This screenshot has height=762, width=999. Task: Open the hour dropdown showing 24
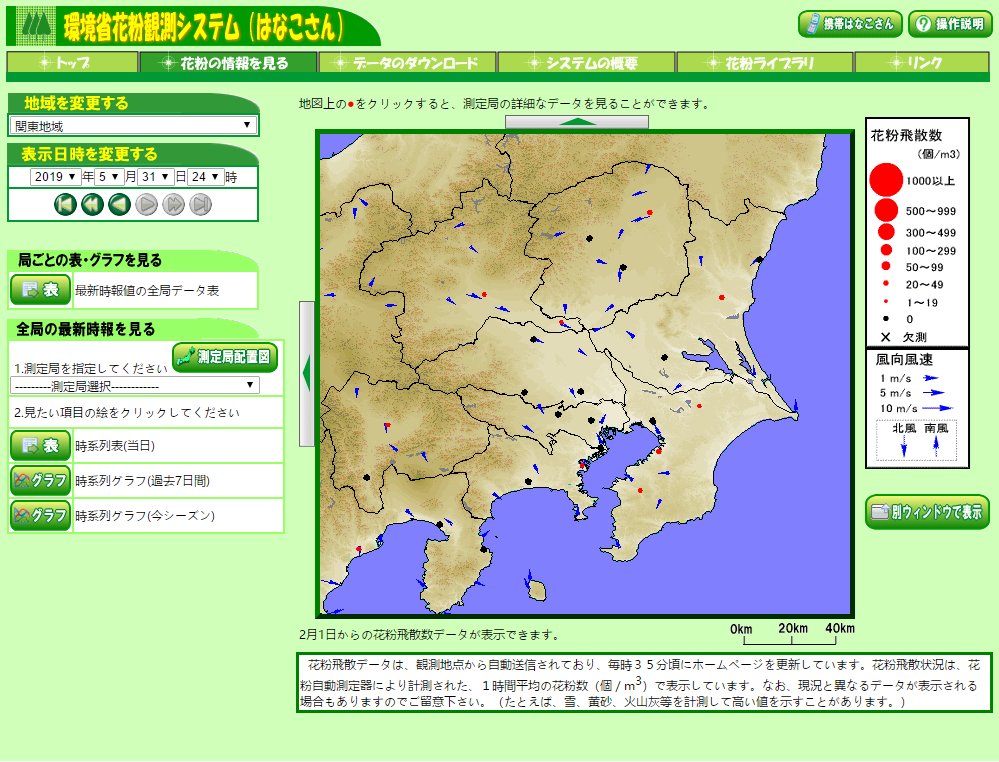(x=206, y=177)
